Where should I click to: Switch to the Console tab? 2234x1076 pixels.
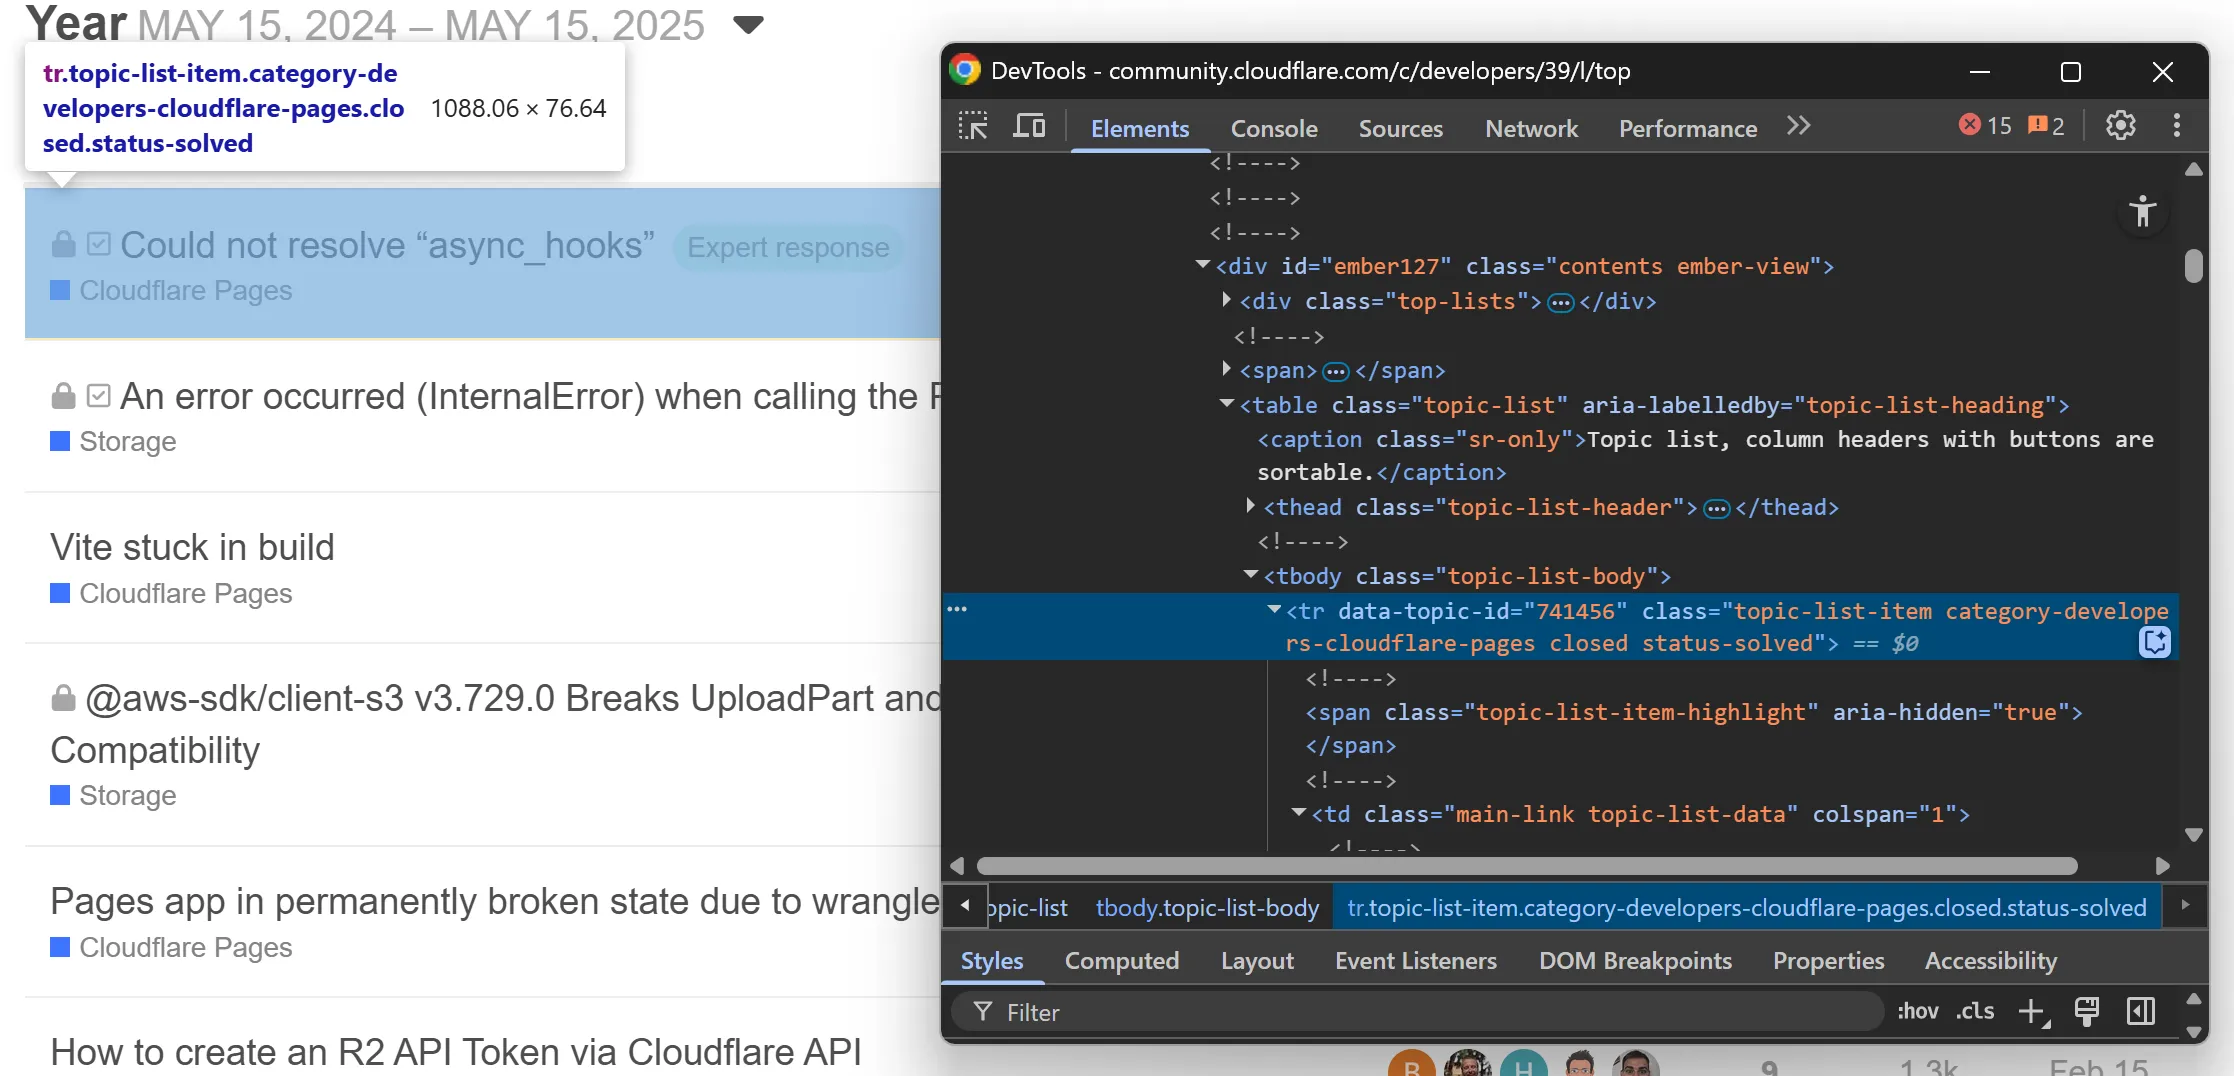click(x=1274, y=128)
